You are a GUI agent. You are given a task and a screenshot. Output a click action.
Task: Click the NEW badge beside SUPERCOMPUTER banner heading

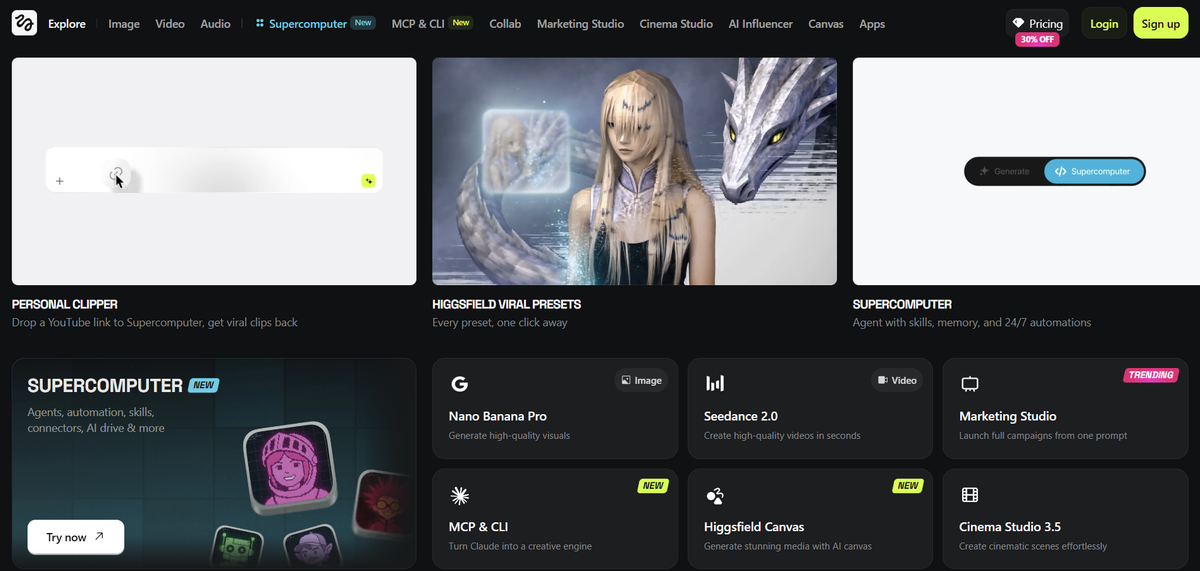pyautogui.click(x=204, y=385)
